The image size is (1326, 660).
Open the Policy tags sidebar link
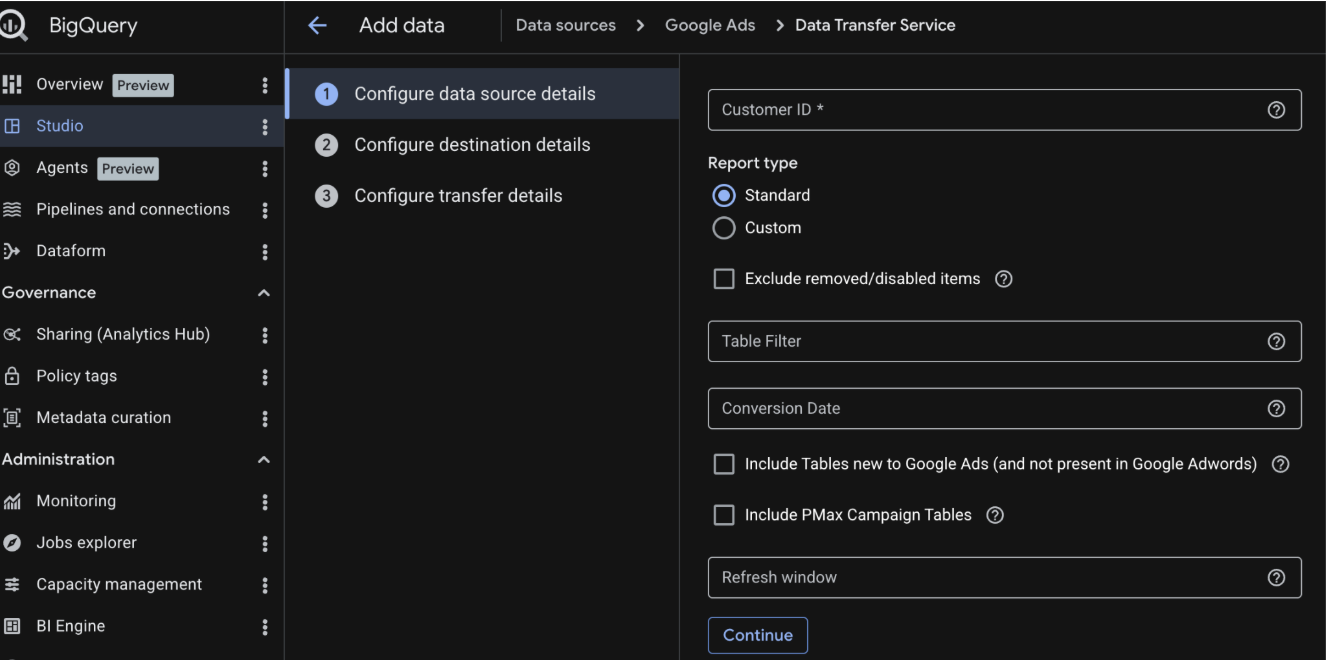(x=77, y=376)
